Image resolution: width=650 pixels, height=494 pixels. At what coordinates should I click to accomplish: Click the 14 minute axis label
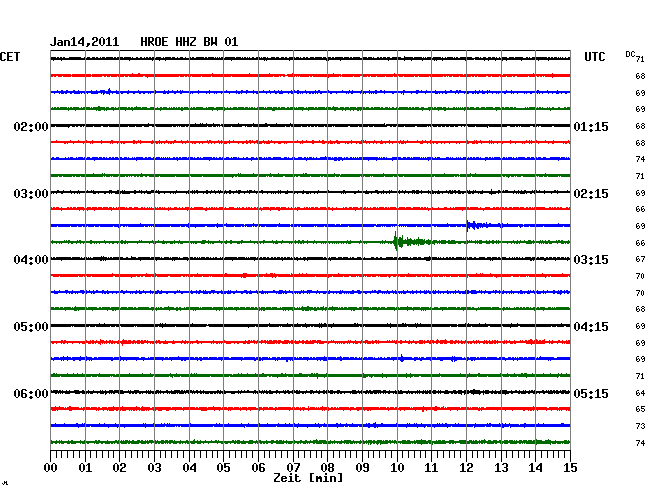pos(536,468)
